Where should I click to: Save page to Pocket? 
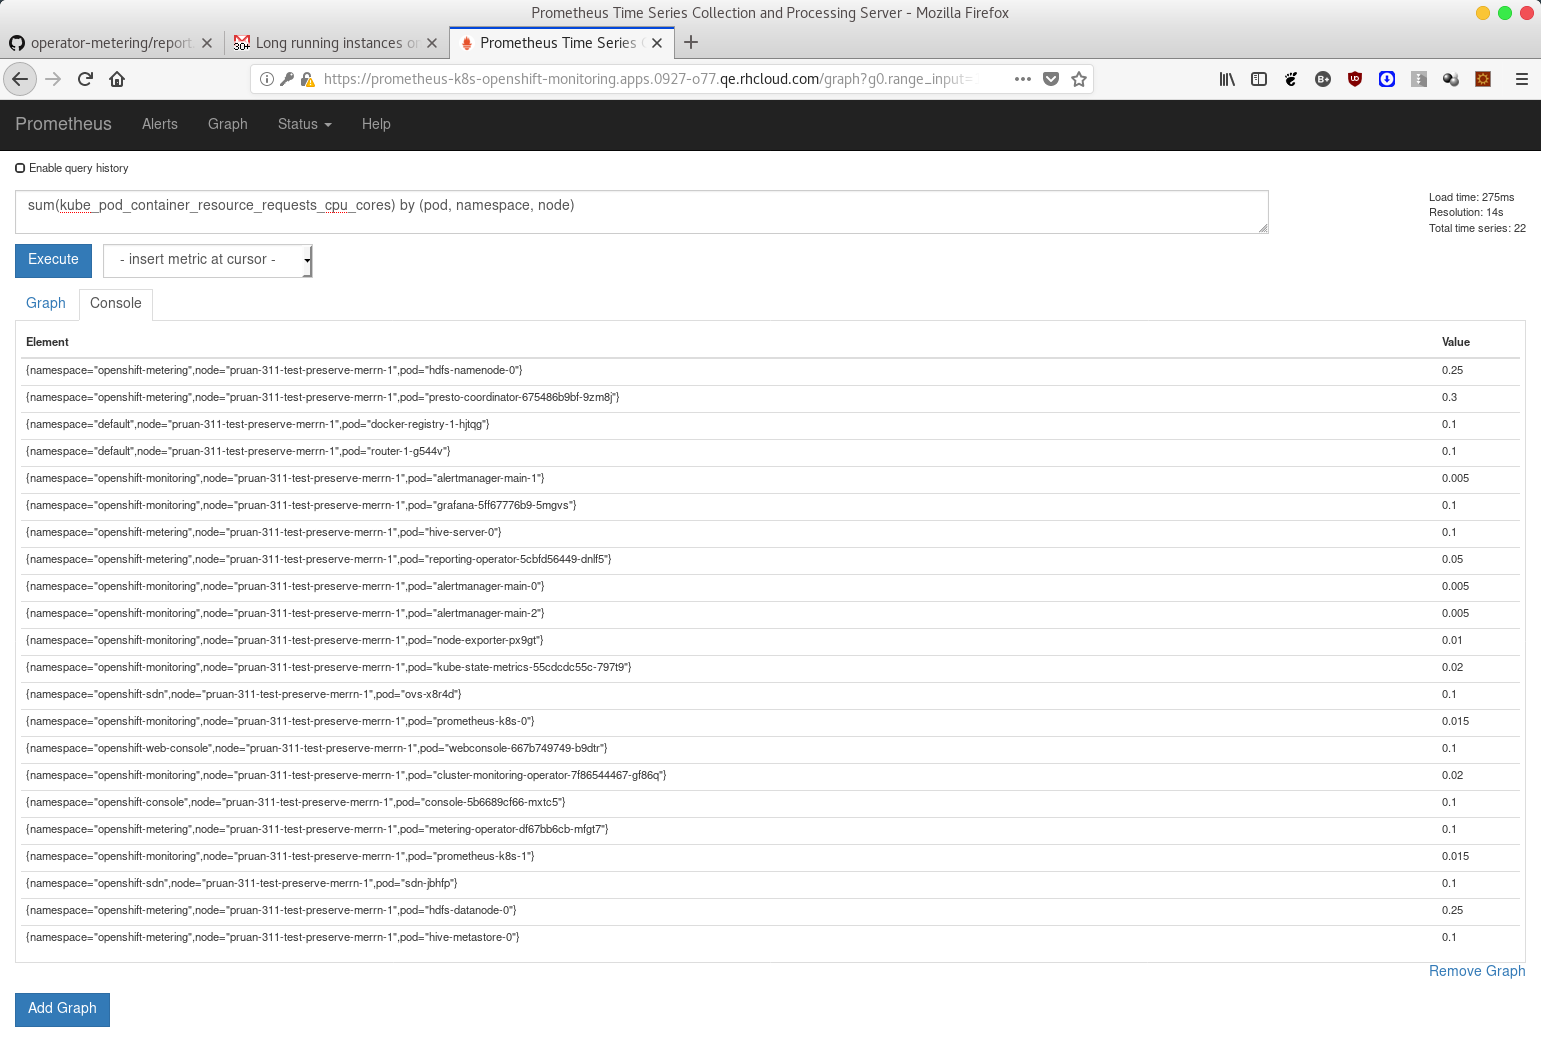pyautogui.click(x=1051, y=79)
